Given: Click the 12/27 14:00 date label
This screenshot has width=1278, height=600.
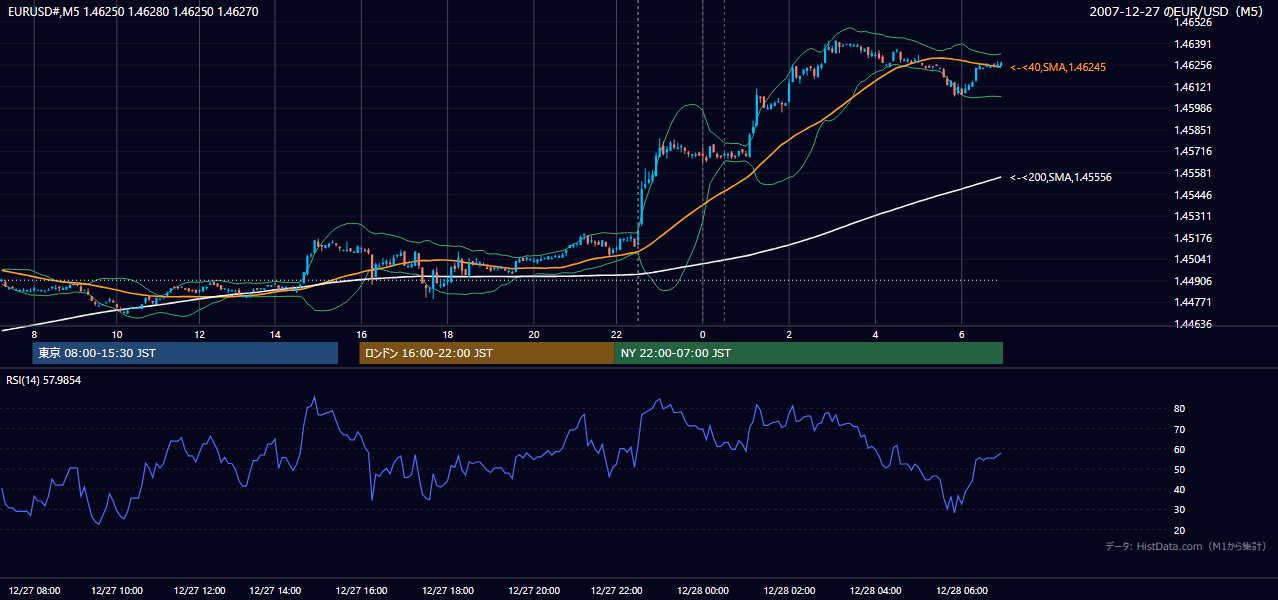Looking at the screenshot, I should coord(276,591).
